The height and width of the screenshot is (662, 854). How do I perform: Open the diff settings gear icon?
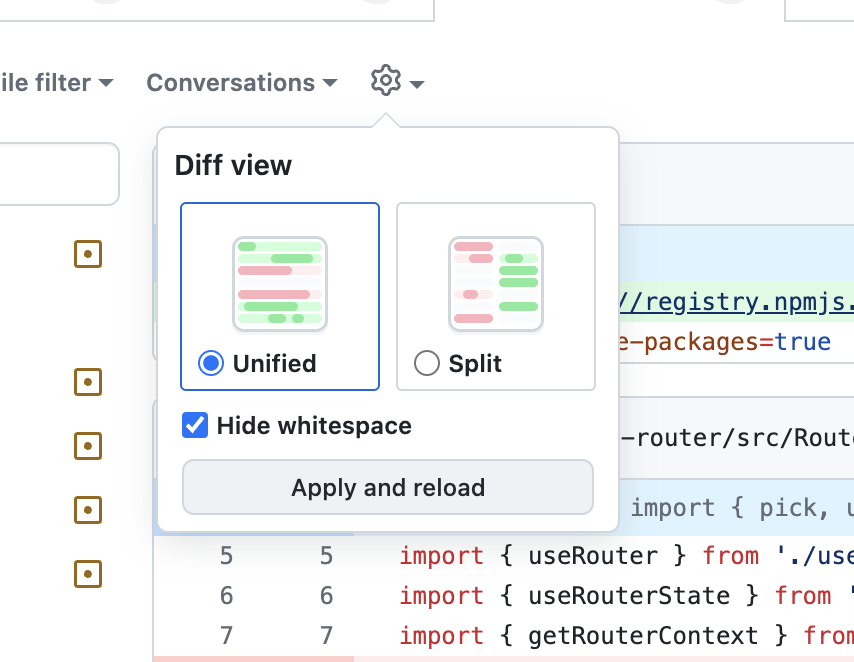tap(386, 81)
